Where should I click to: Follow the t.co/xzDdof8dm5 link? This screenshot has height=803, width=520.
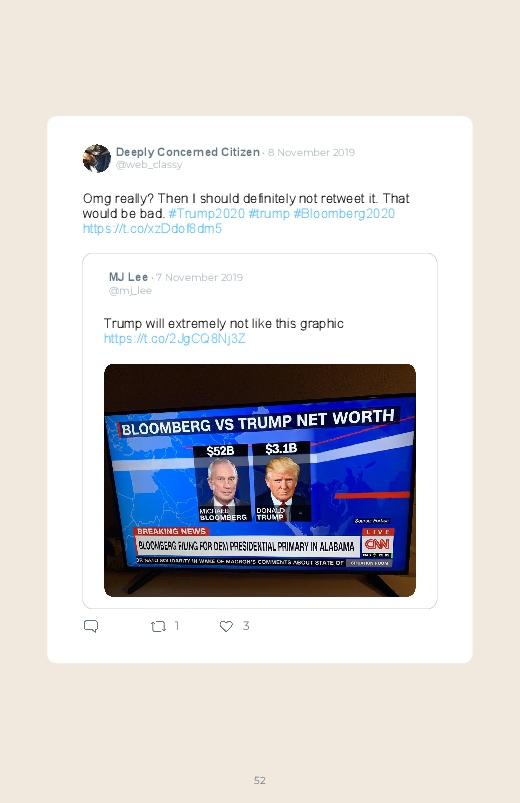point(152,228)
